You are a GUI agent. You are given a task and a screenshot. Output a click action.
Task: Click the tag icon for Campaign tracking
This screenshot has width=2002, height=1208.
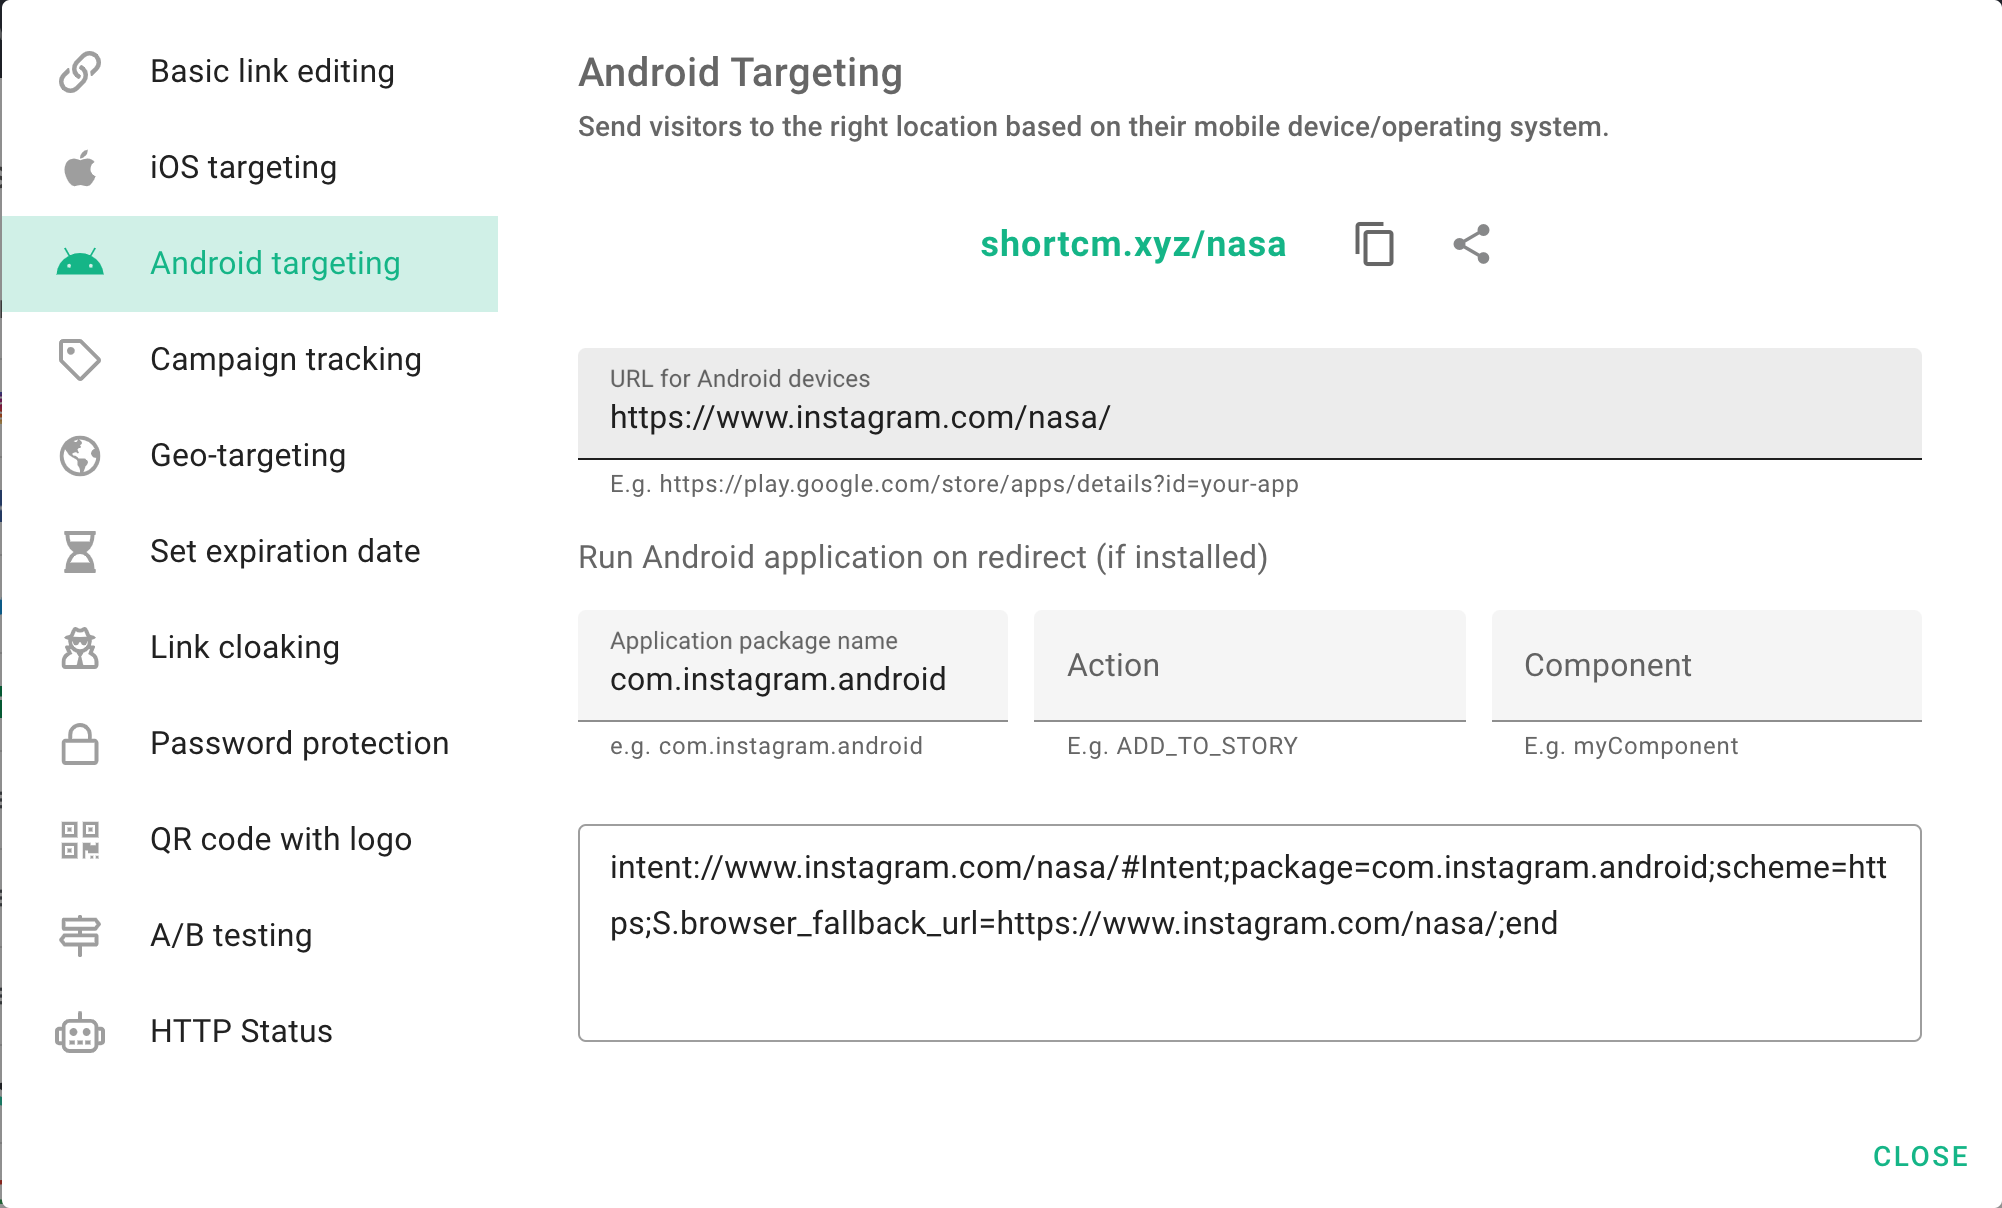tap(80, 360)
